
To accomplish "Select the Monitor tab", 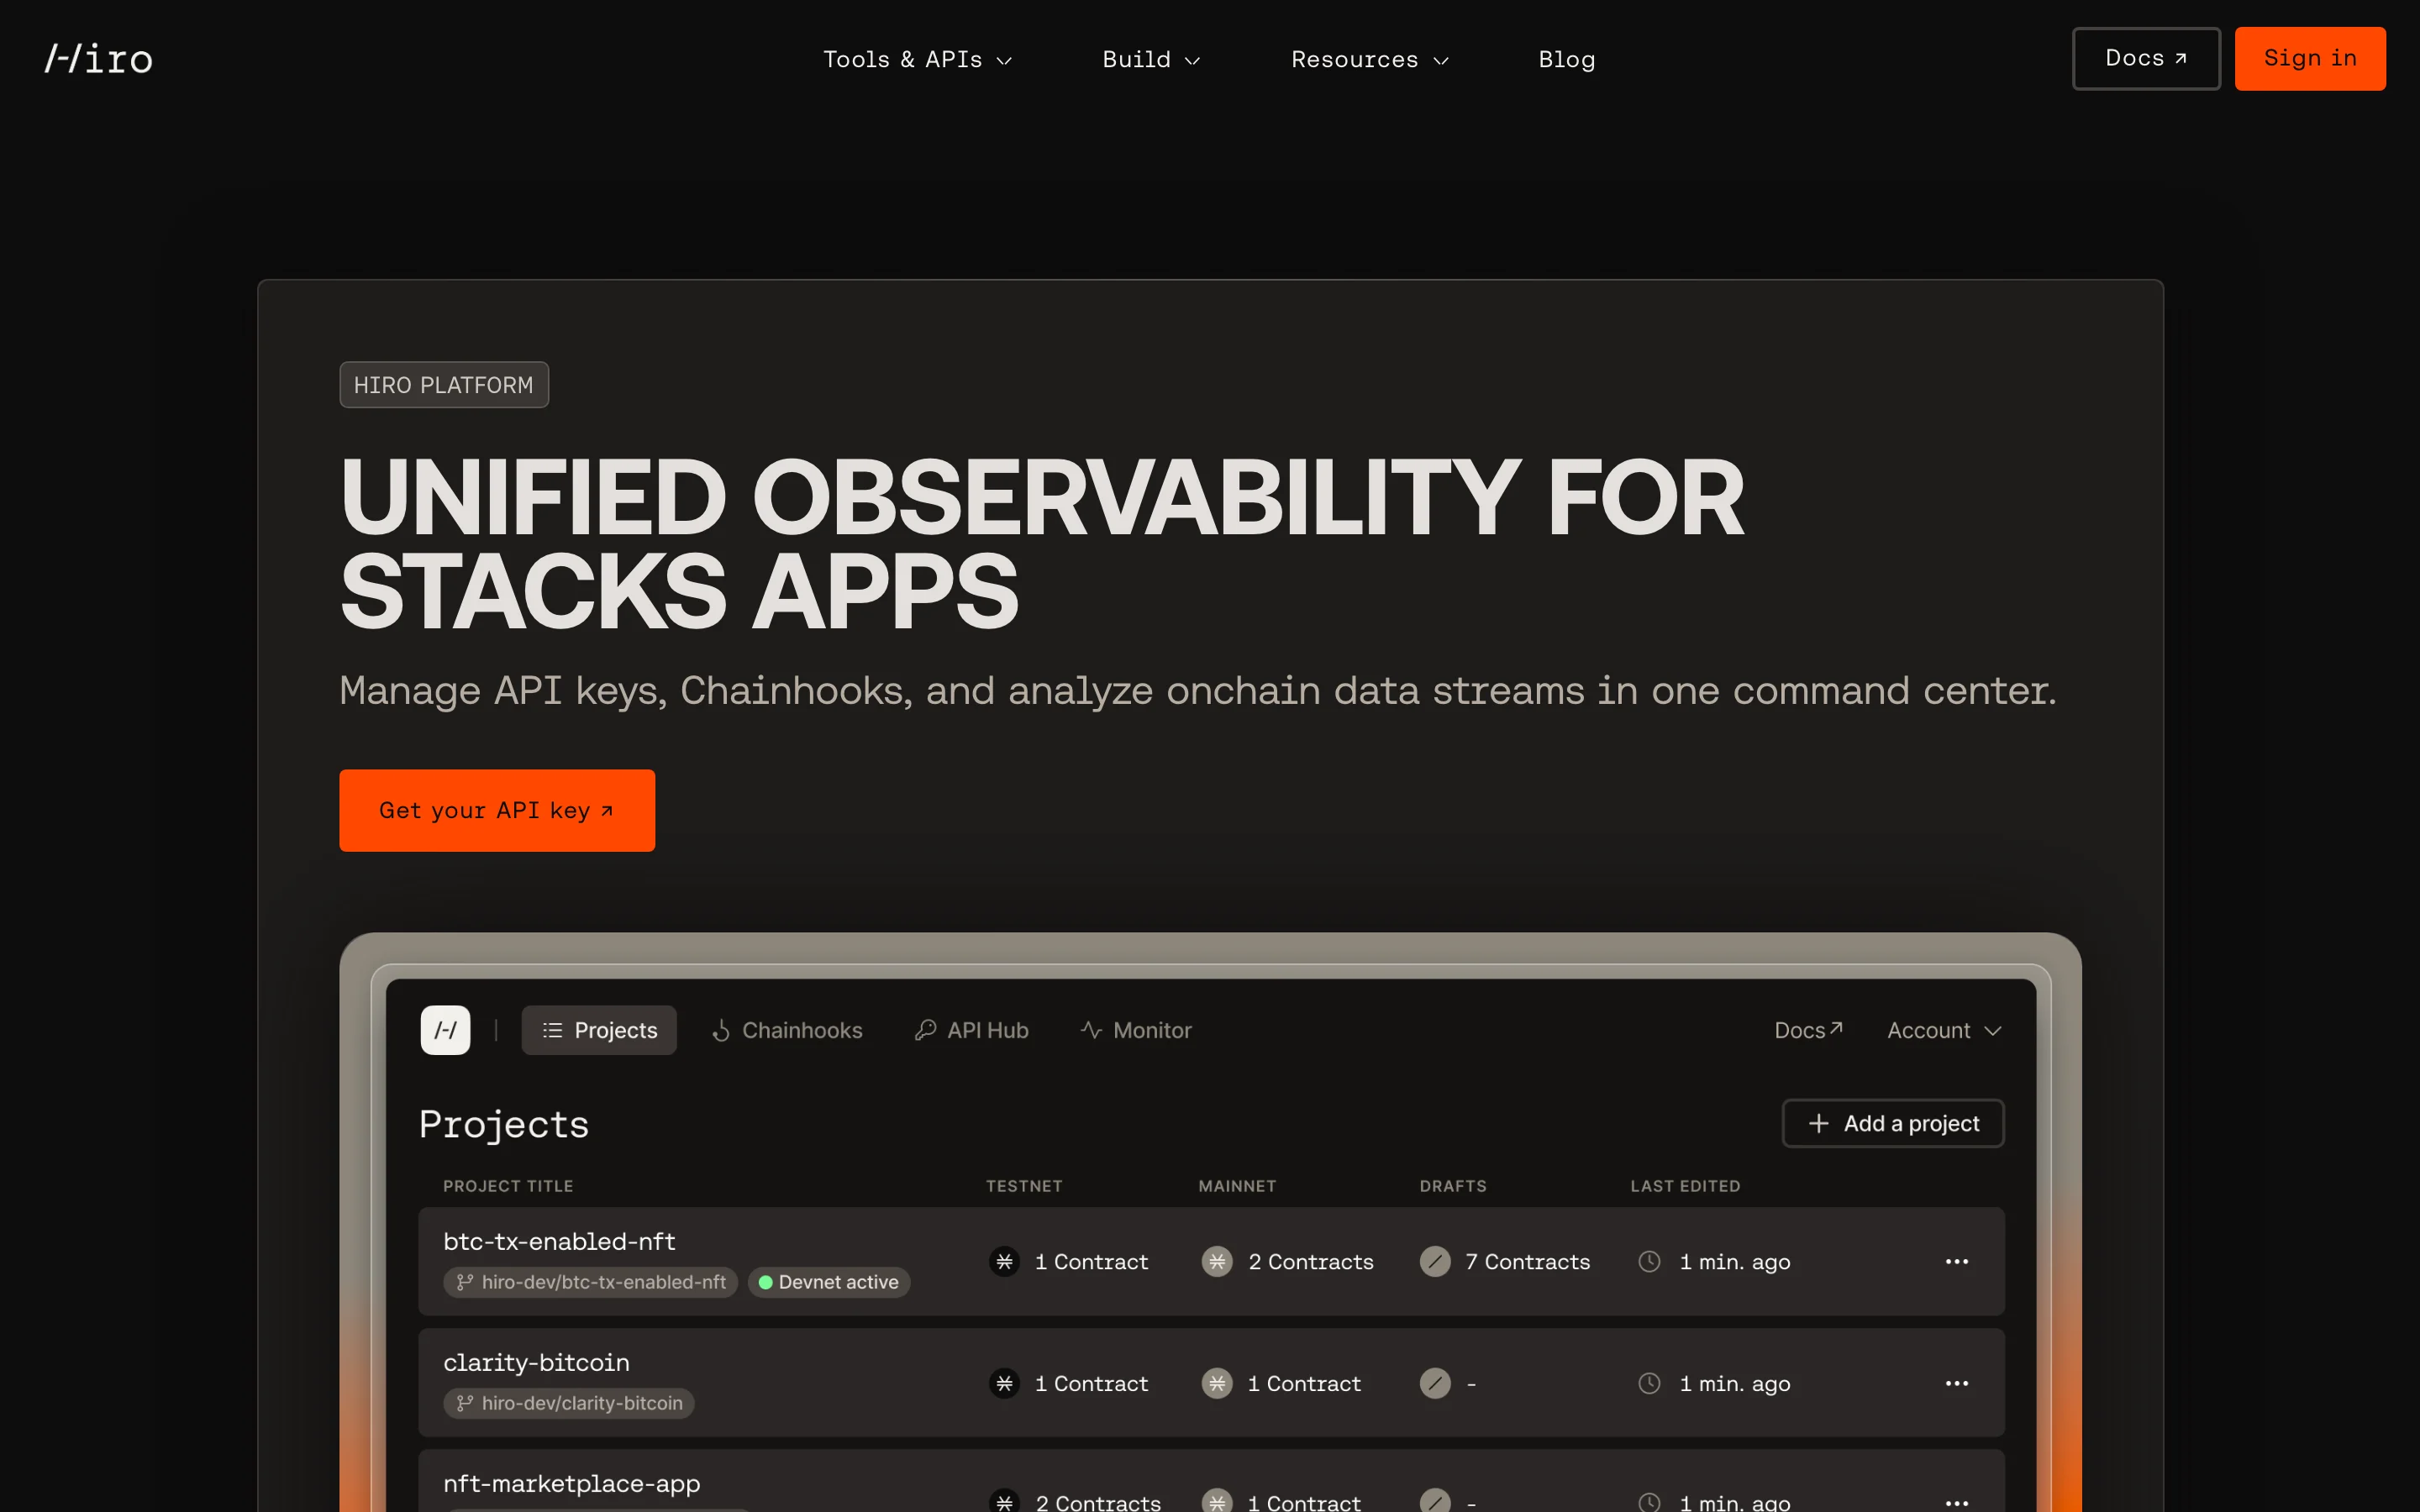I will 1137,1030.
